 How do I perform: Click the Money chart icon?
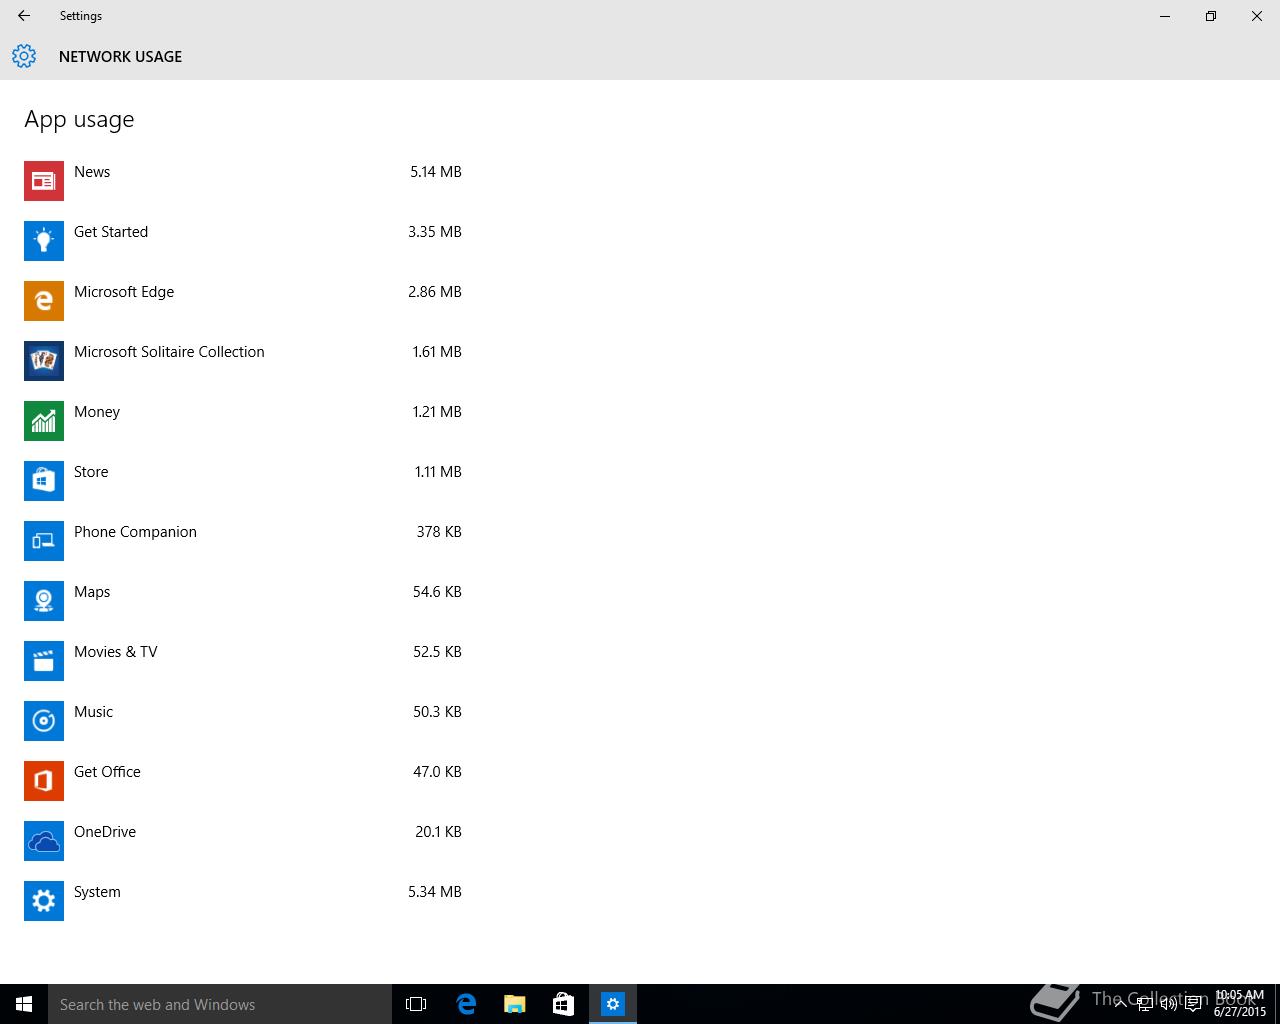44,421
